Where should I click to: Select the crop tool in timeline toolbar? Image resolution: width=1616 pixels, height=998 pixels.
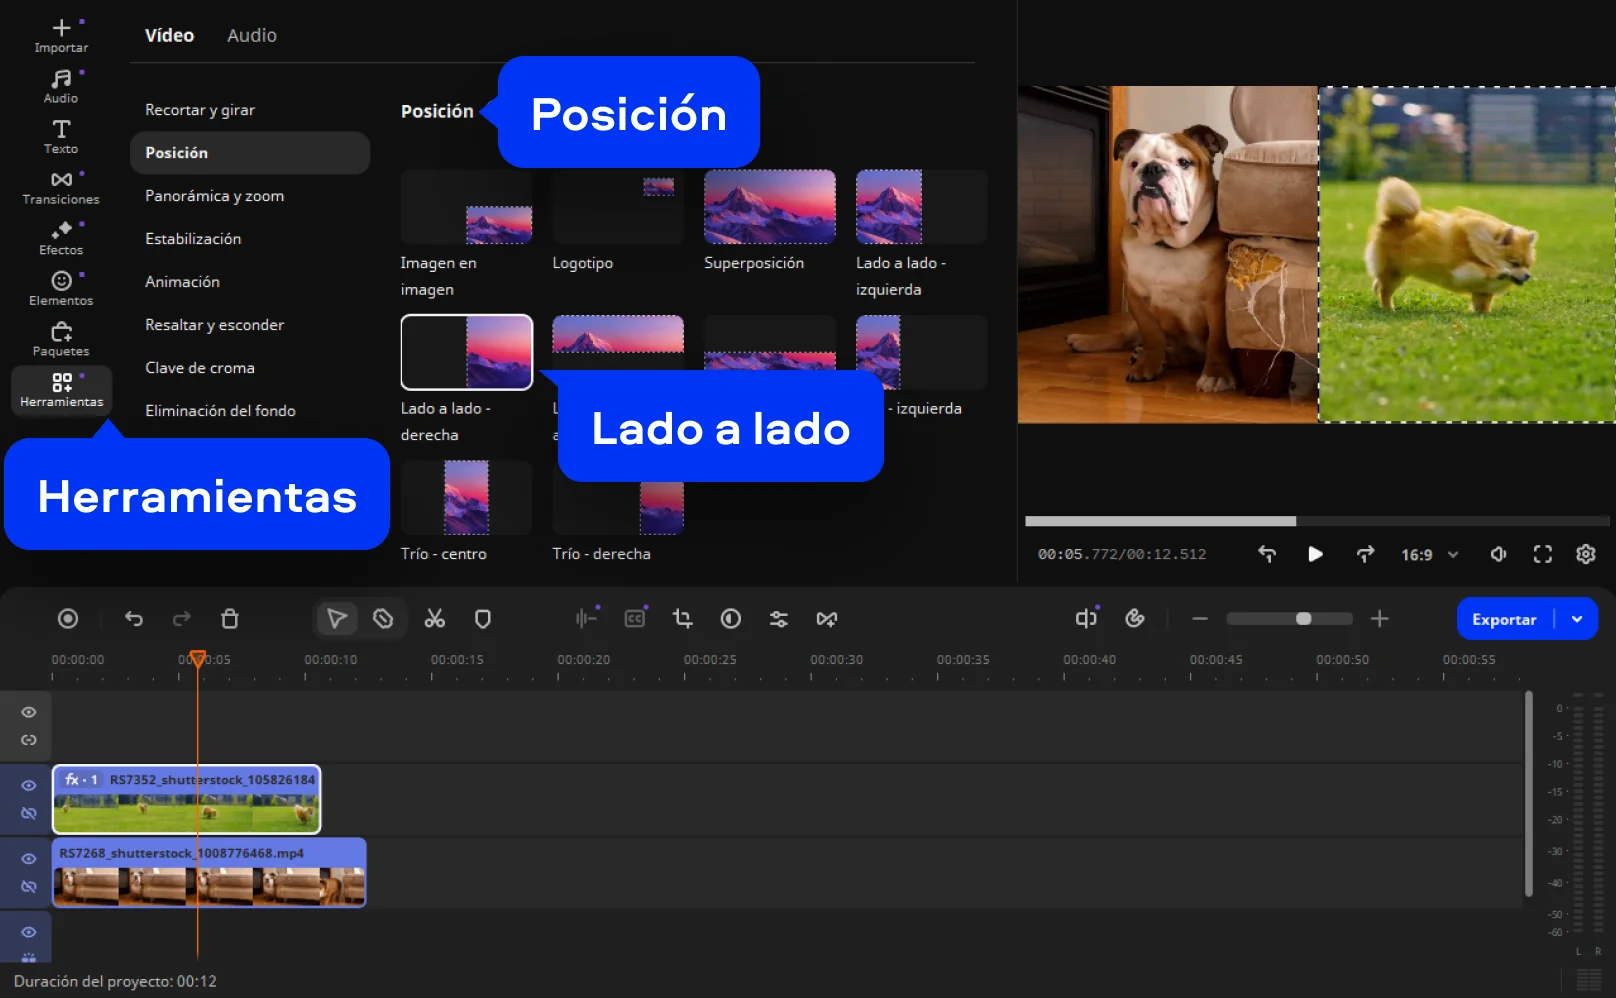(683, 619)
